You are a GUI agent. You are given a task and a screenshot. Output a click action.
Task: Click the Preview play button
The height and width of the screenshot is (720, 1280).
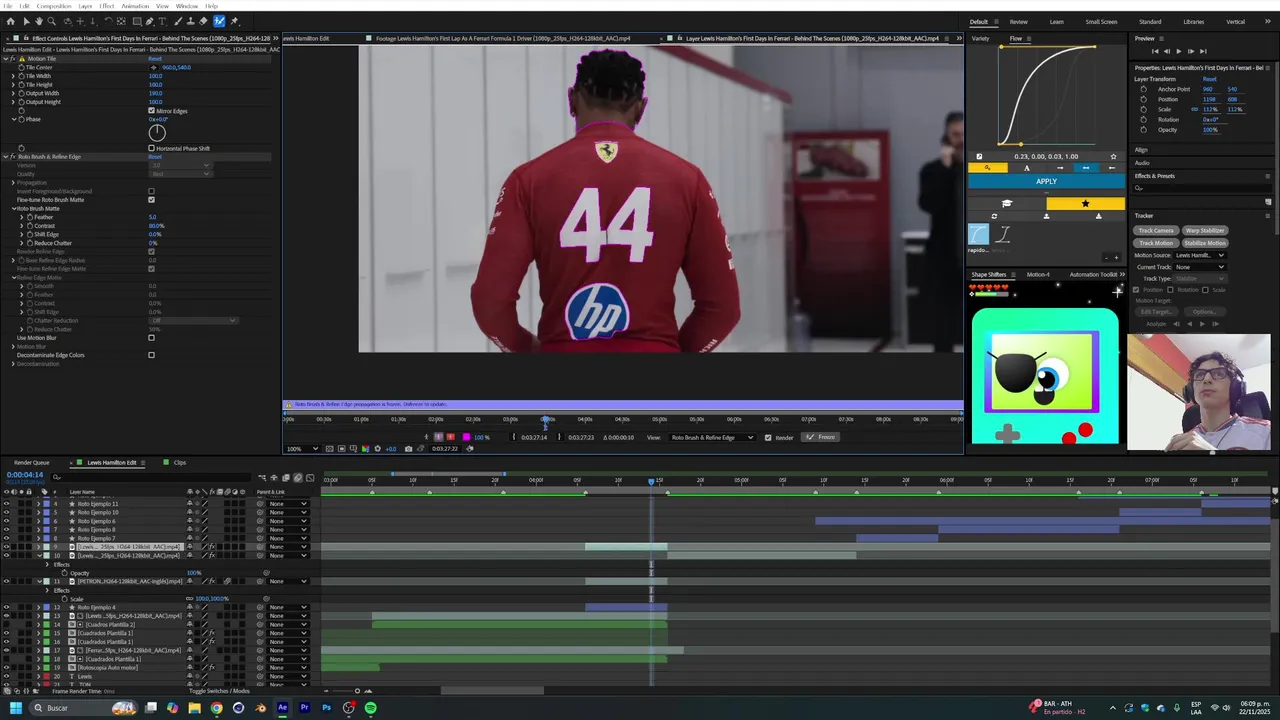1178,51
